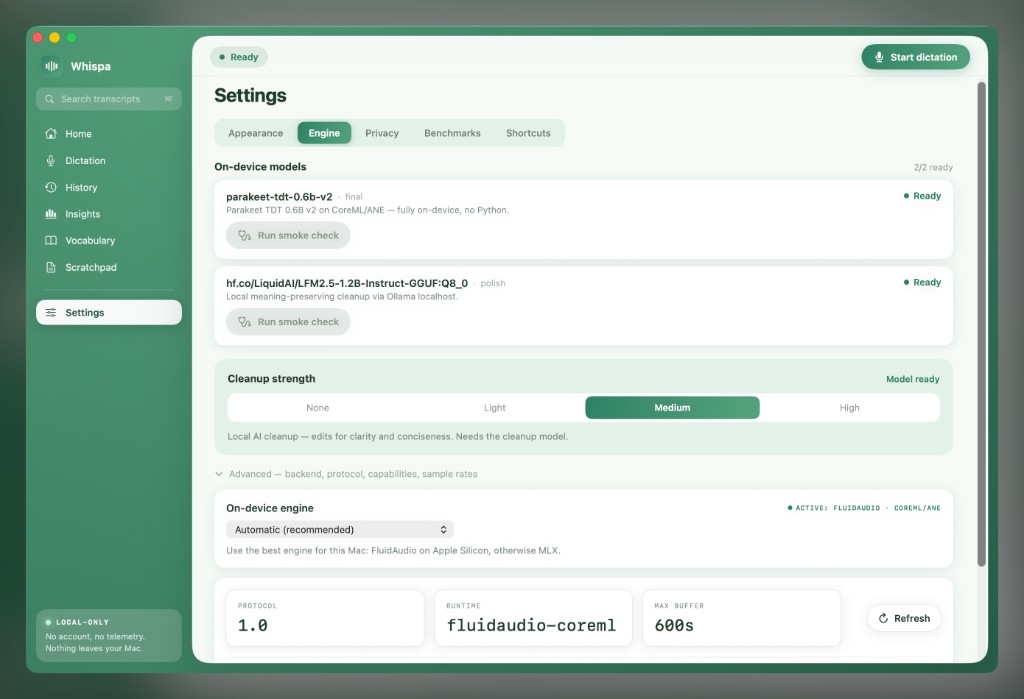Image resolution: width=1024 pixels, height=699 pixels.
Task: Collapse the Advanced section chevron
Action: click(x=219, y=474)
